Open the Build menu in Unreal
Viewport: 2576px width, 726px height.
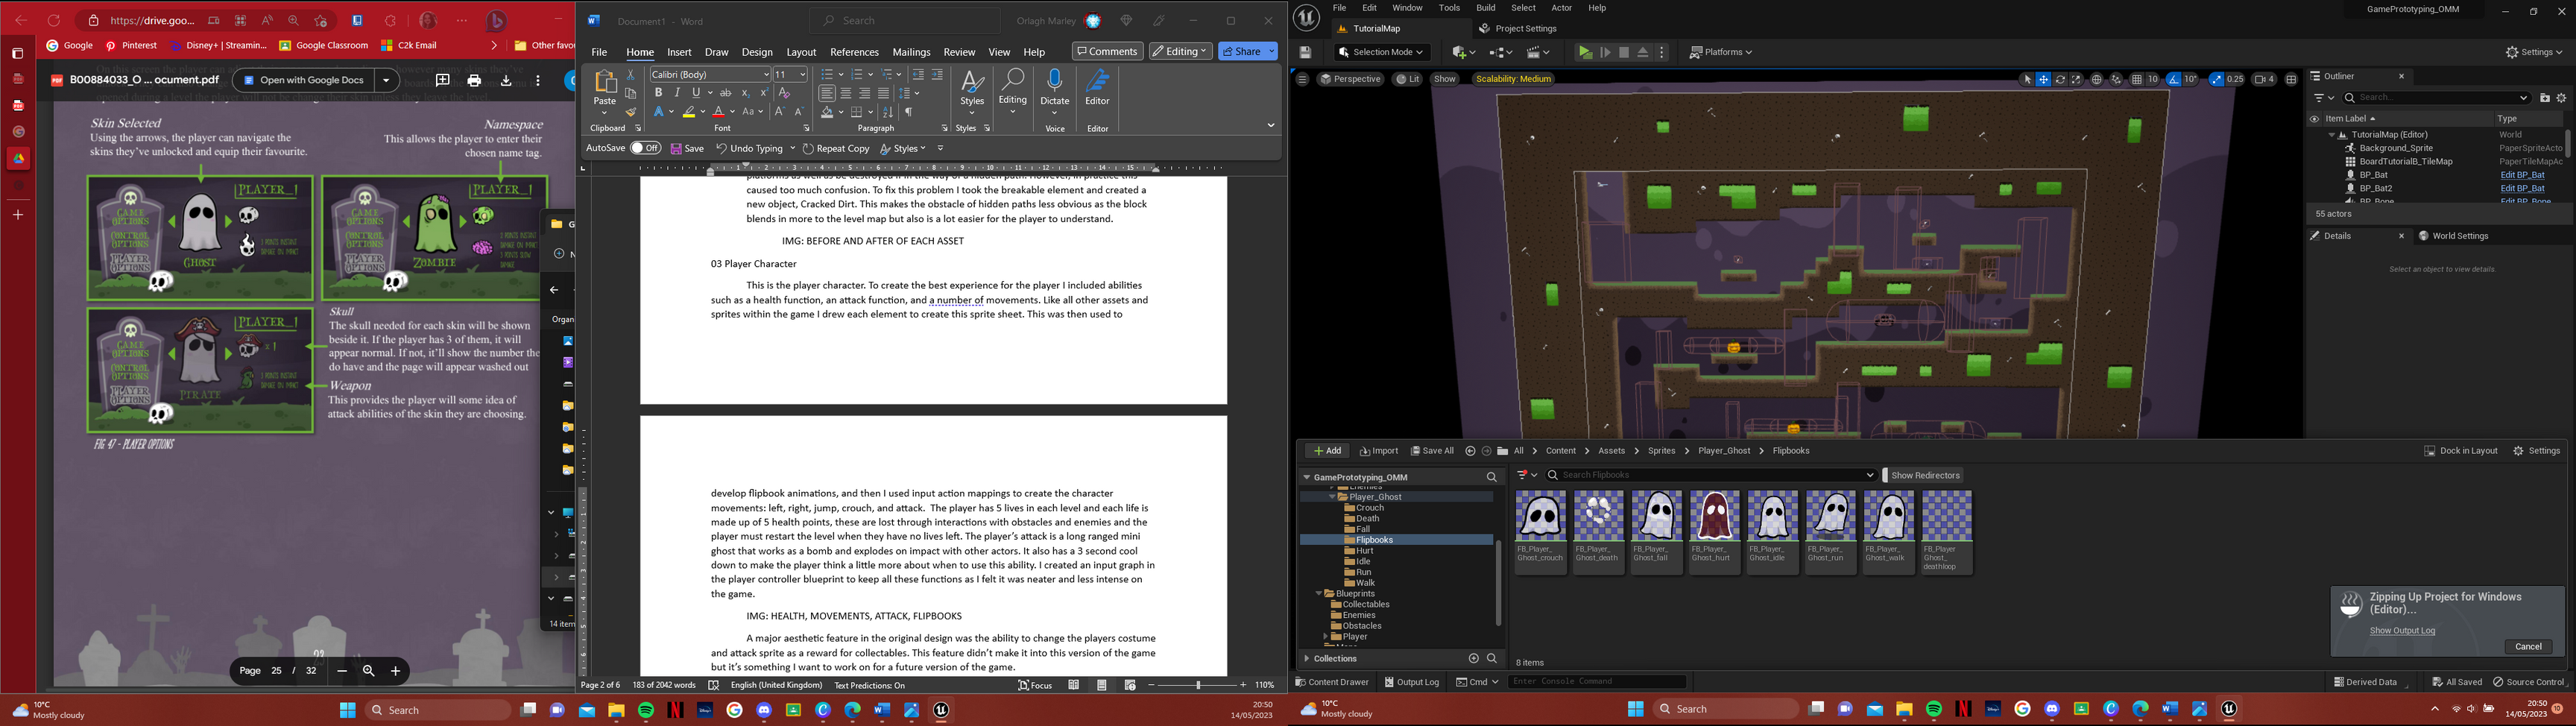click(x=1485, y=8)
